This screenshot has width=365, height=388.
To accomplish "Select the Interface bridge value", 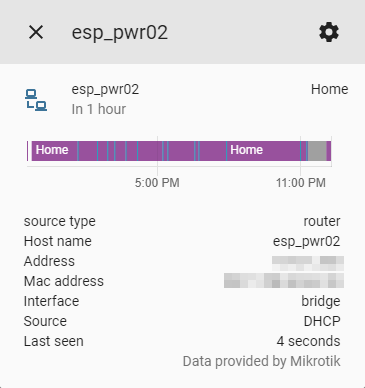I will coord(321,301).
